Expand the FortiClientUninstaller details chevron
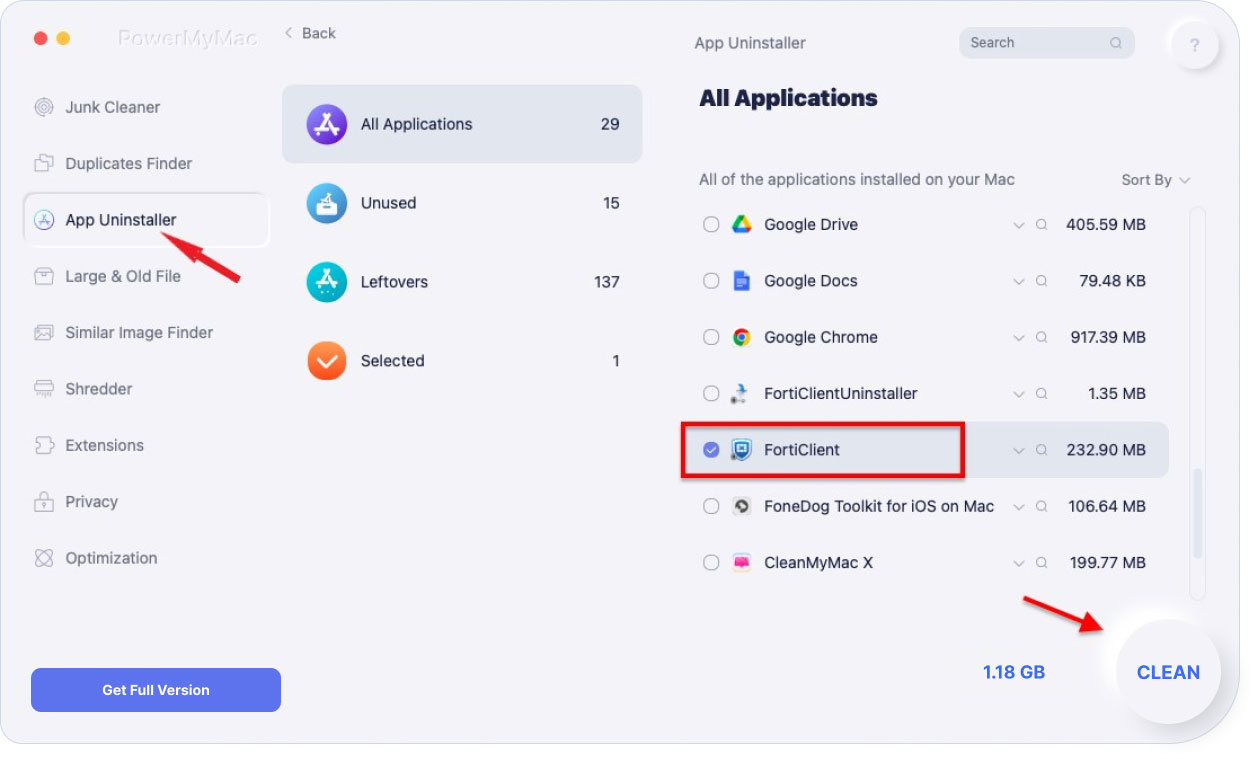 coord(1019,394)
